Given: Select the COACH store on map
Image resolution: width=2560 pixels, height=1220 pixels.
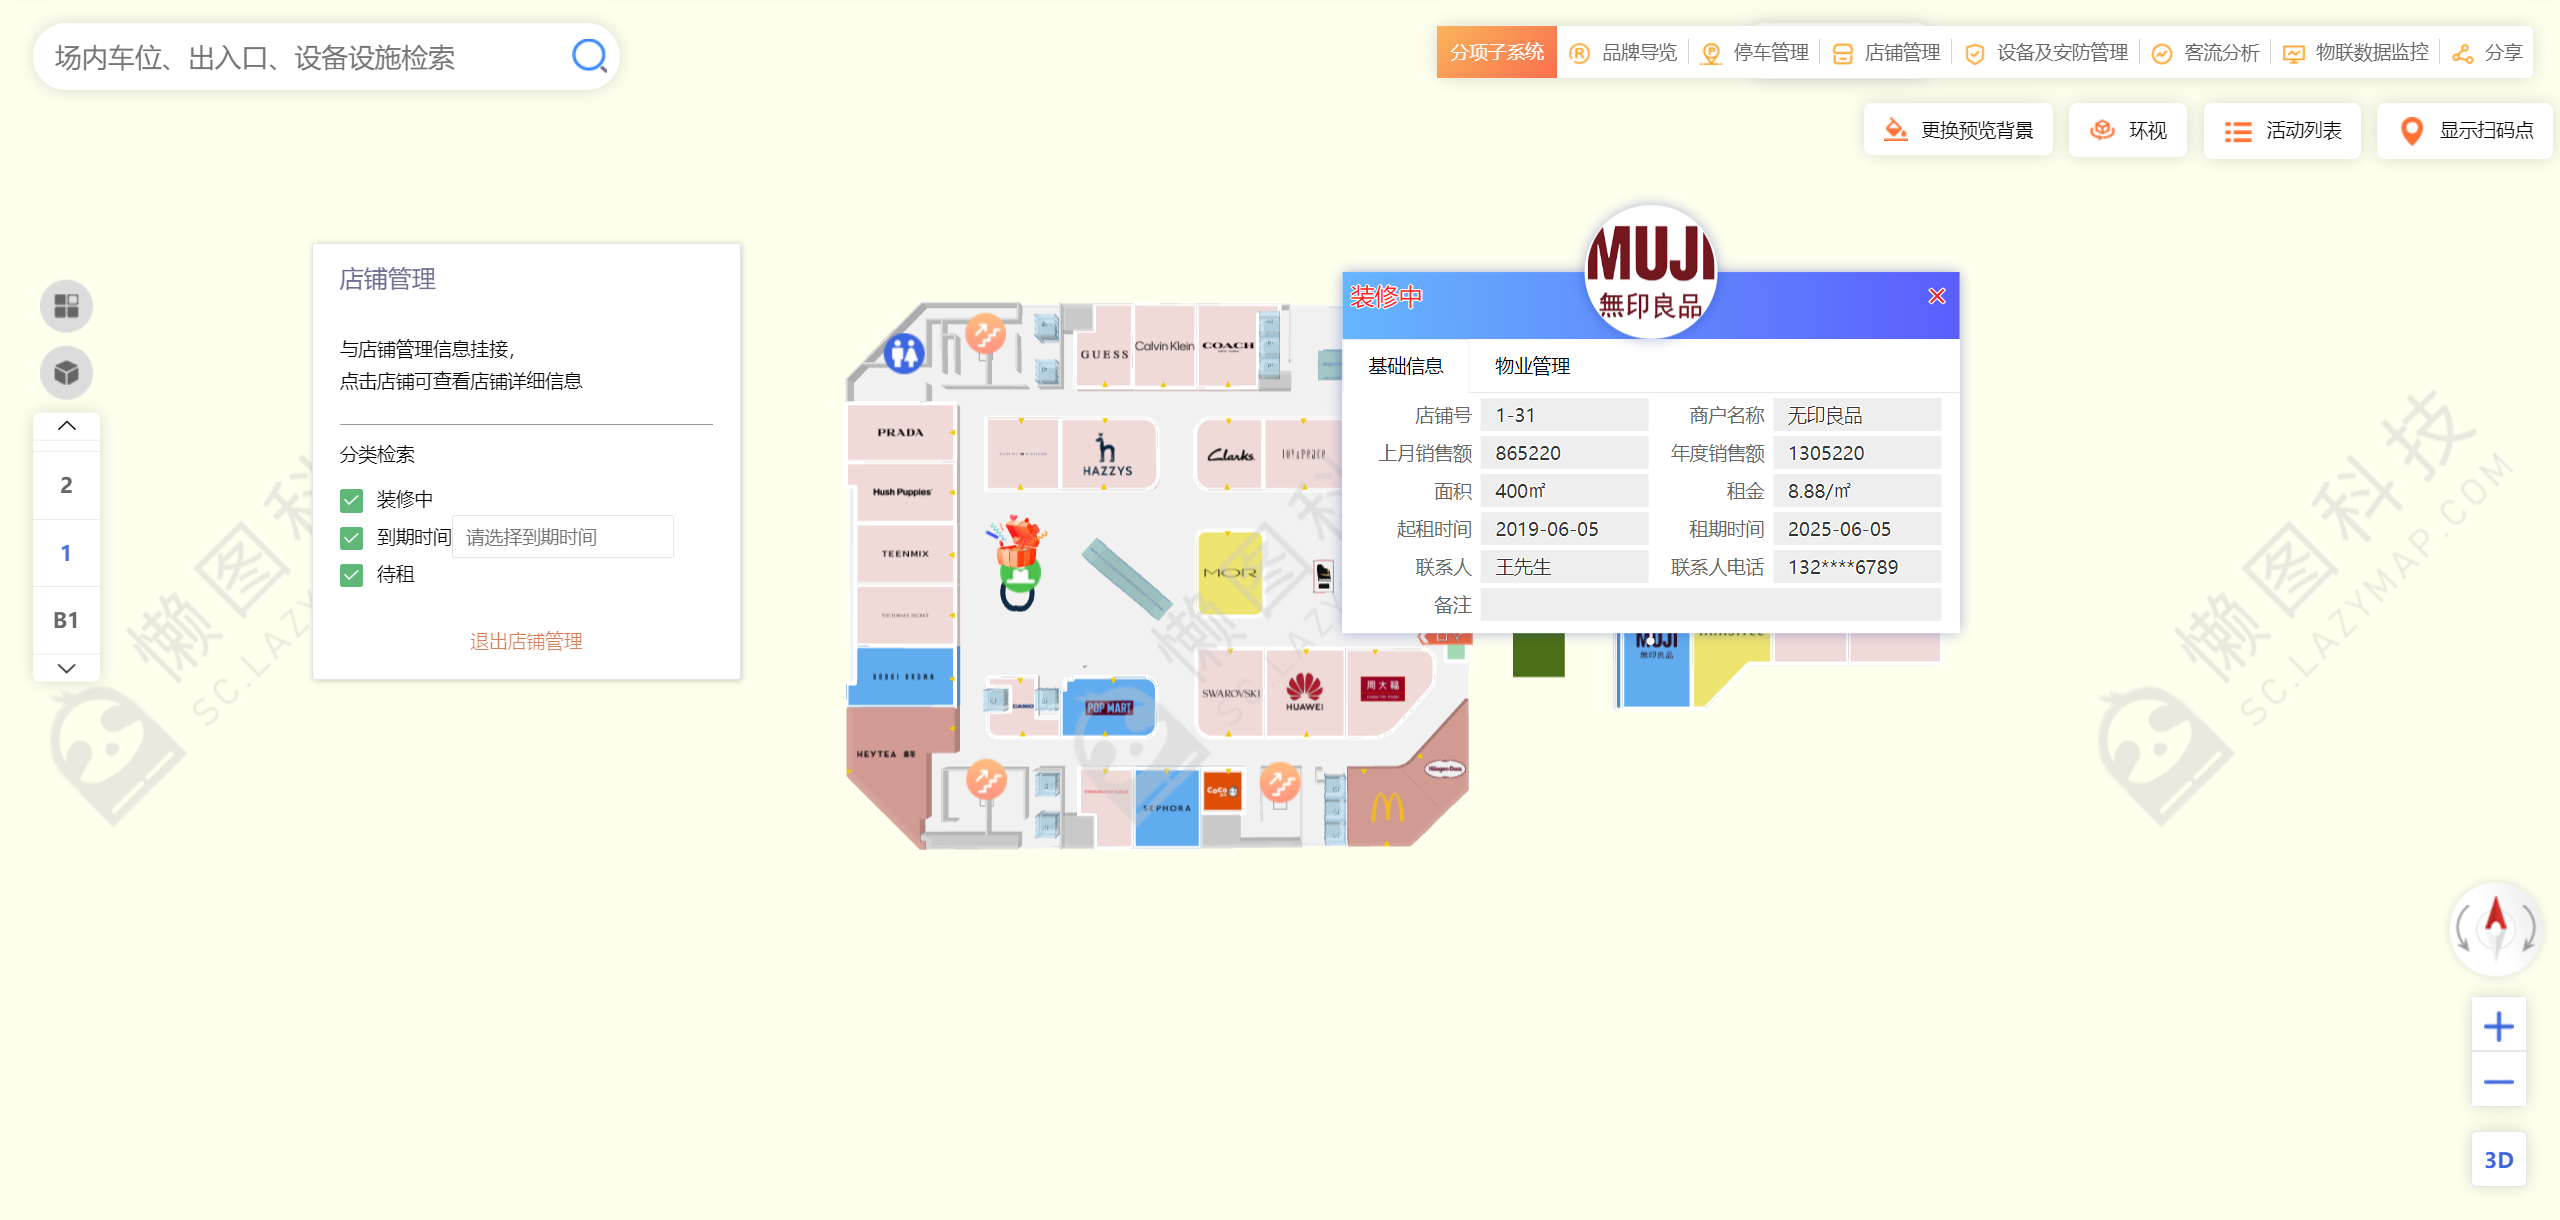Looking at the screenshot, I should [x=1228, y=346].
